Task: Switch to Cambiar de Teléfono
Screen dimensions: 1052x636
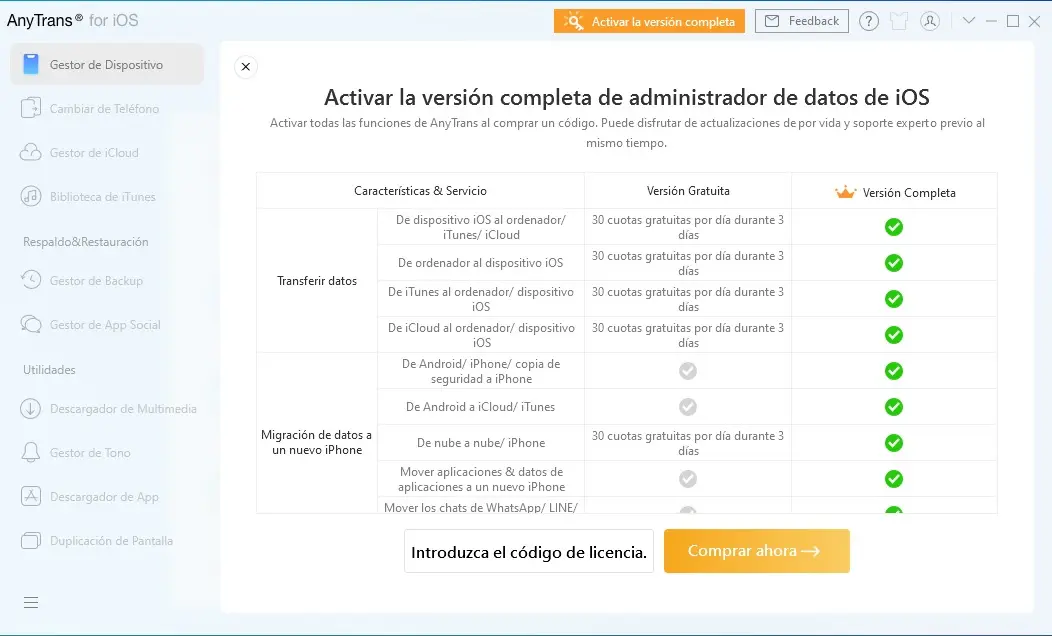Action: [x=107, y=108]
